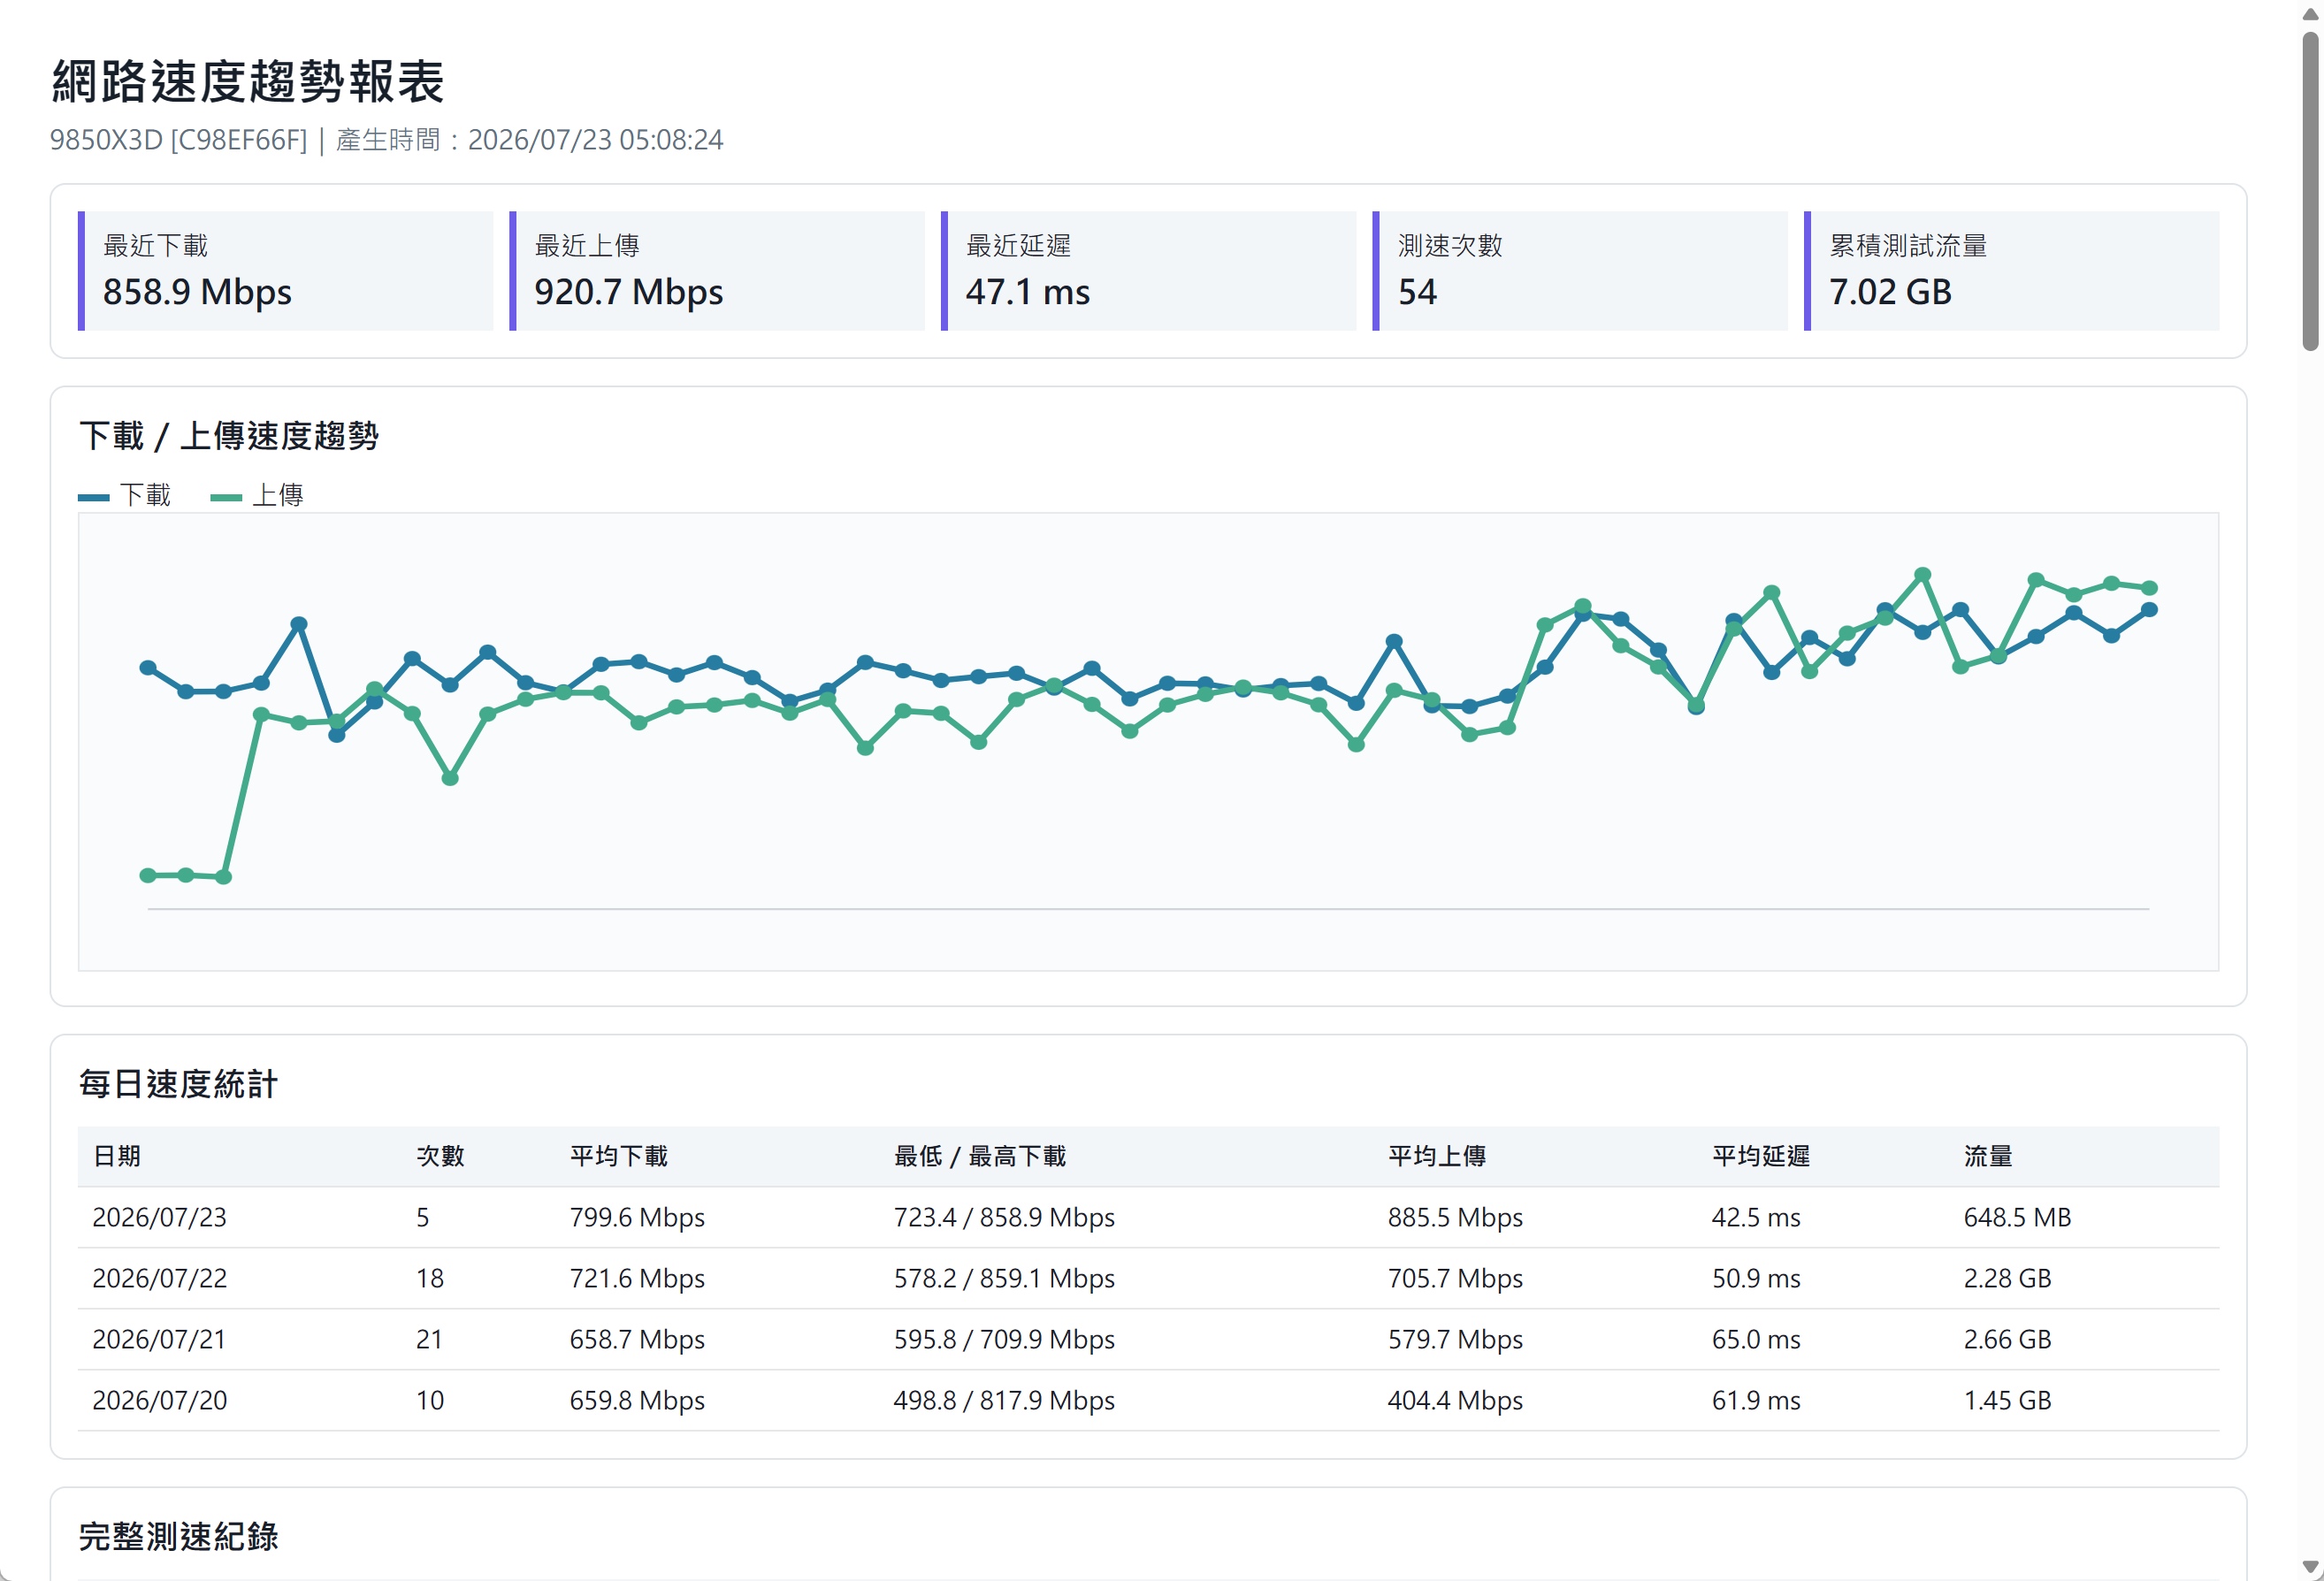Click the 659.8 Mbps average download cell

coord(637,1400)
